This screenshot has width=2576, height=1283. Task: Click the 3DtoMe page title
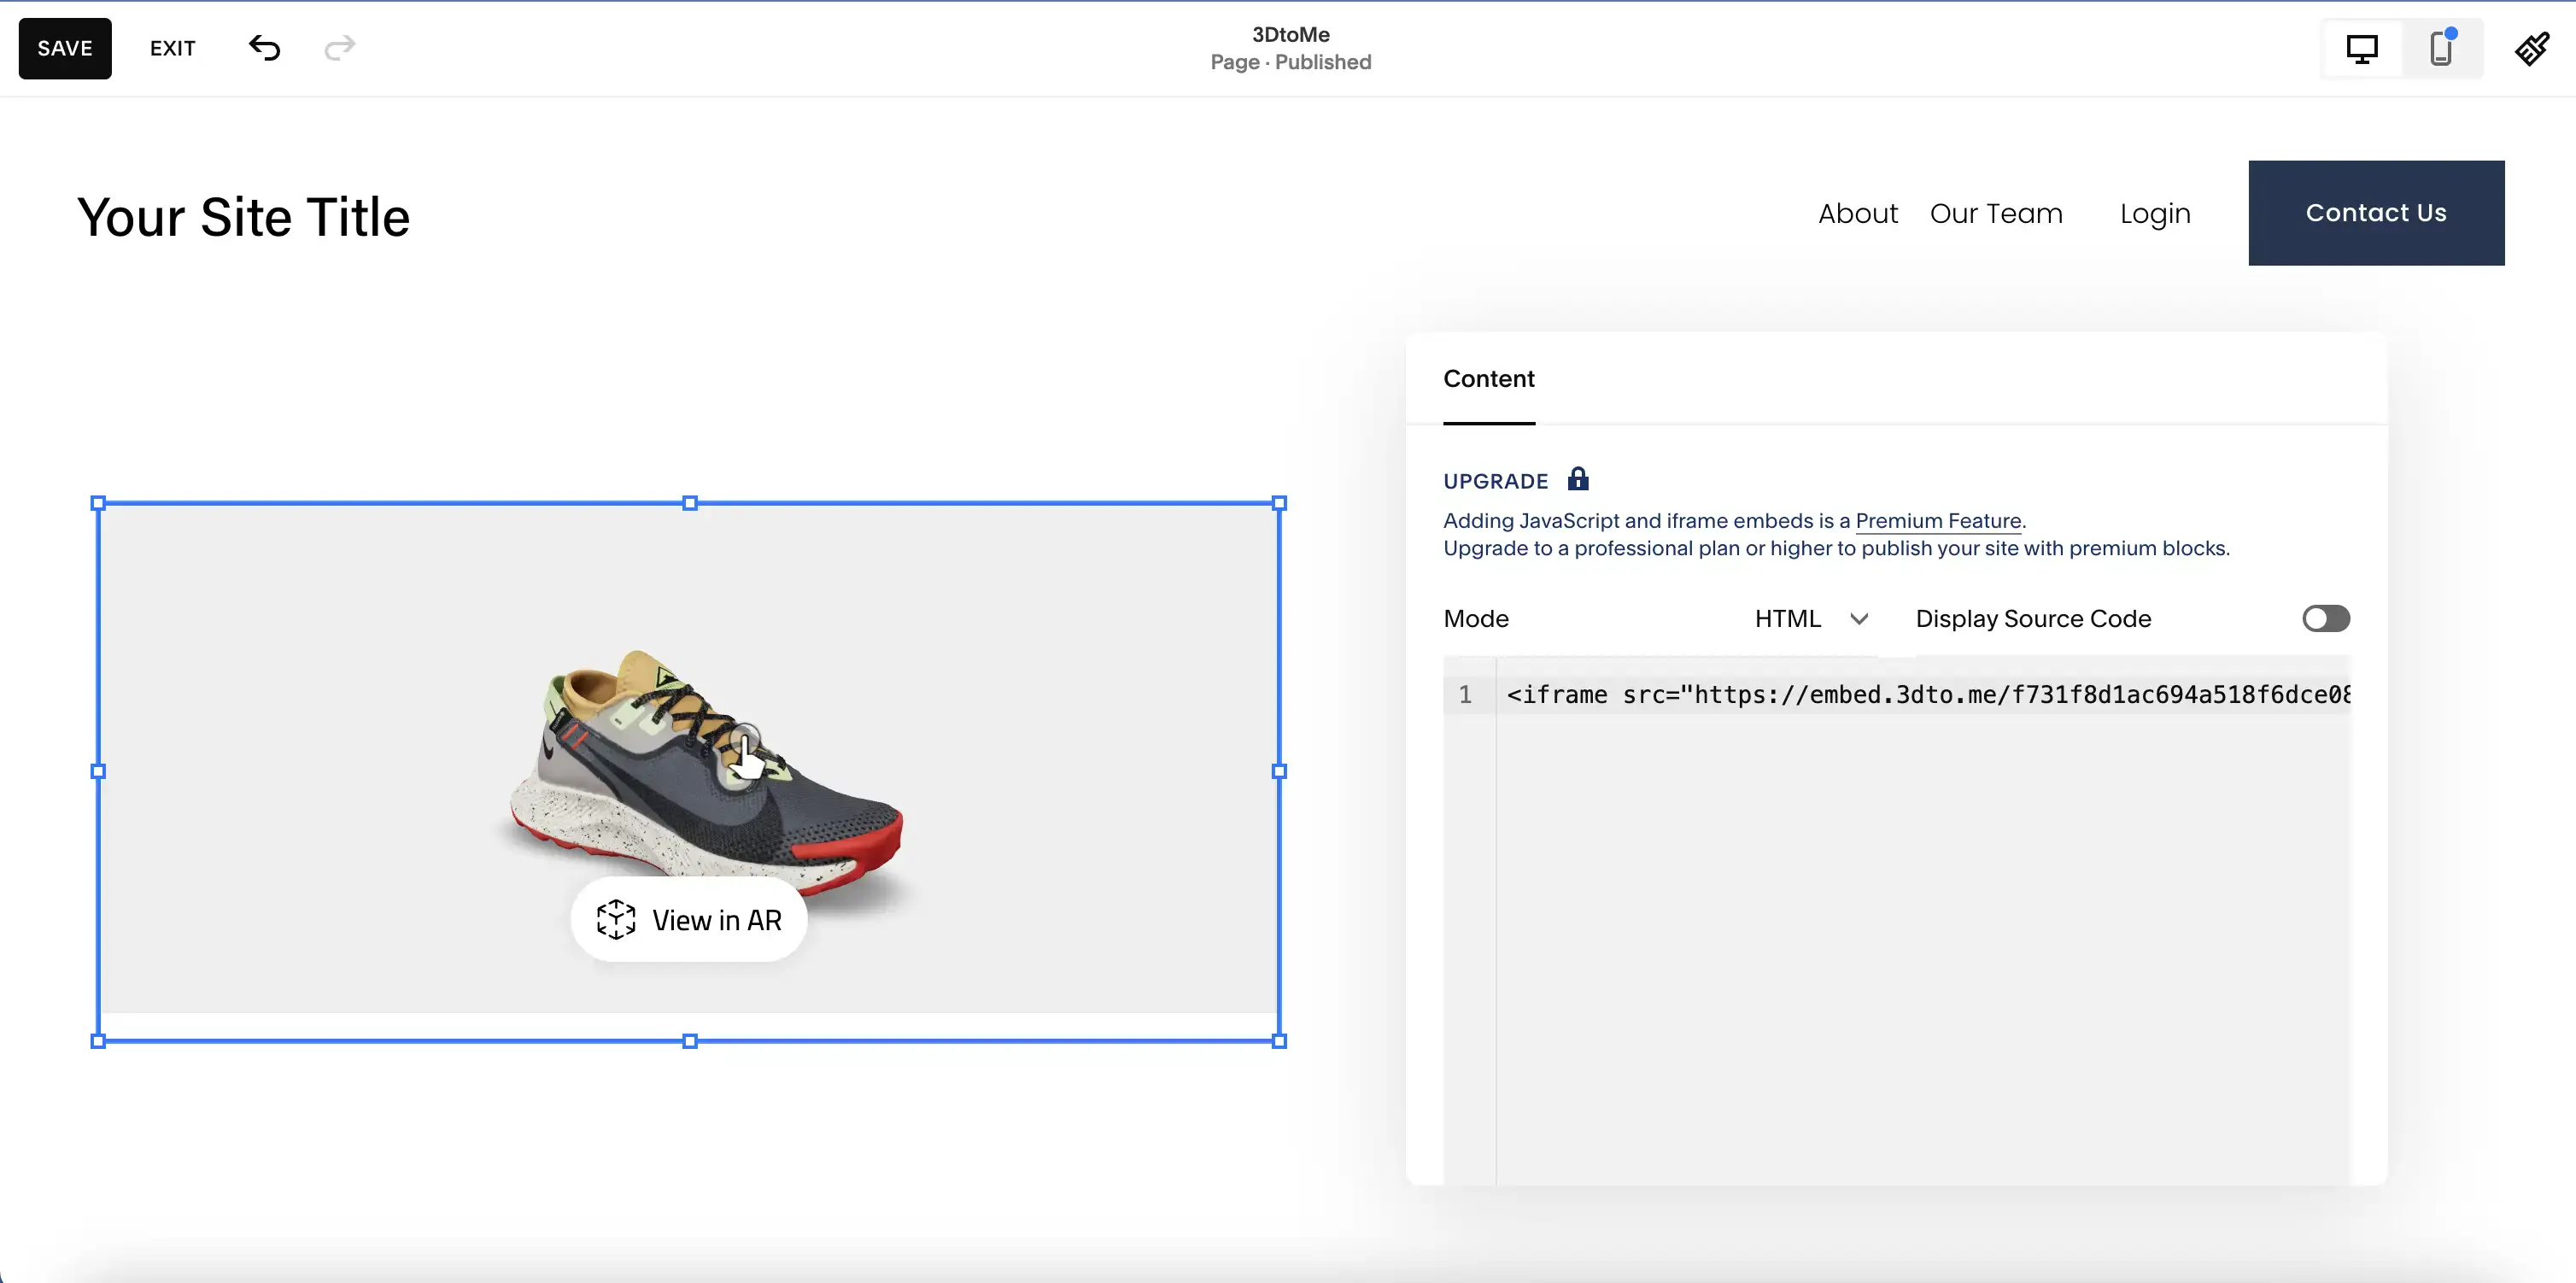pyautogui.click(x=1291, y=35)
